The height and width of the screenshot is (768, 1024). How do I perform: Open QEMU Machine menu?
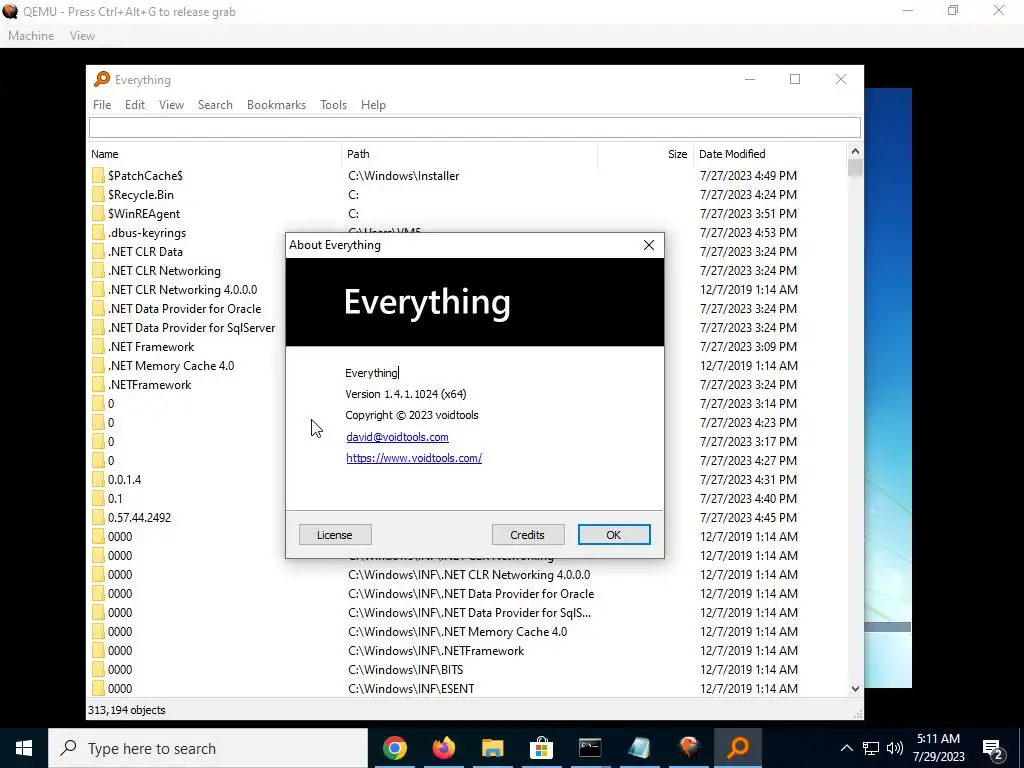(x=31, y=36)
